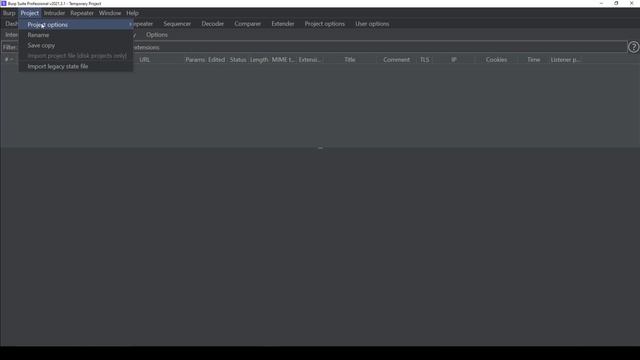Sort by Comment column header
The width and height of the screenshot is (640, 360).
(396, 60)
